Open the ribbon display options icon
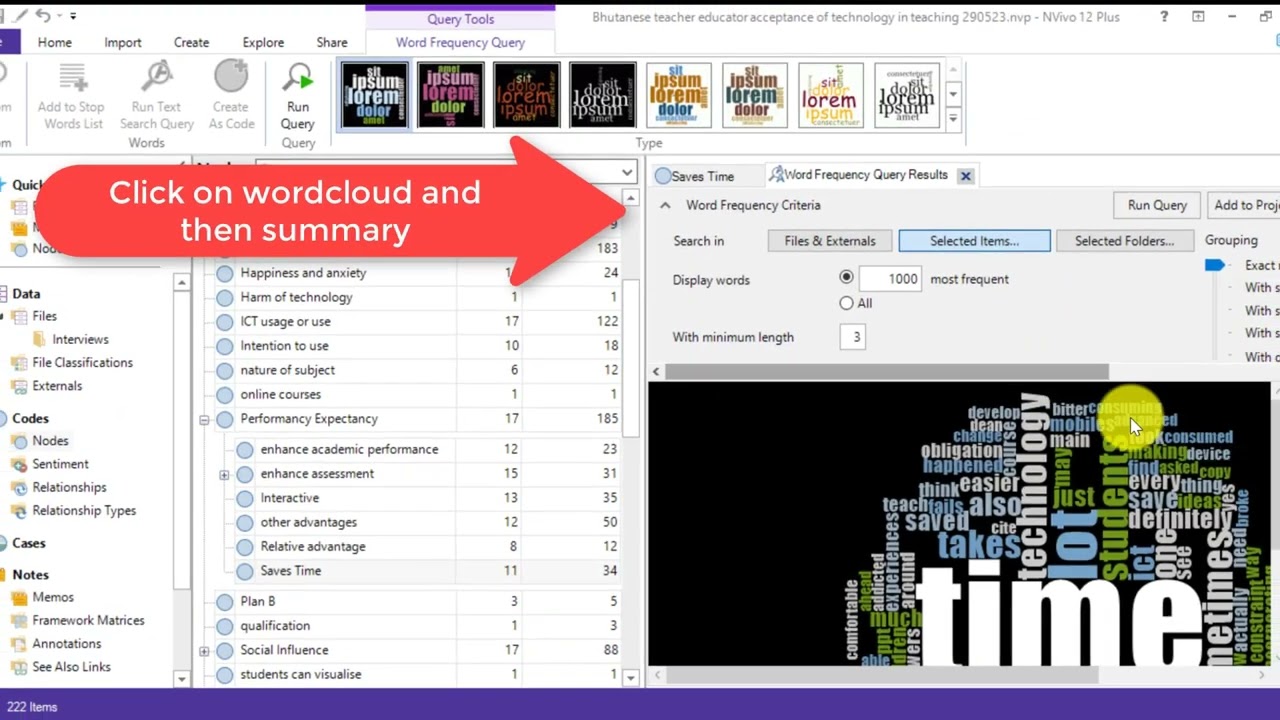Screen dimensions: 1280x720 click(x=1198, y=17)
